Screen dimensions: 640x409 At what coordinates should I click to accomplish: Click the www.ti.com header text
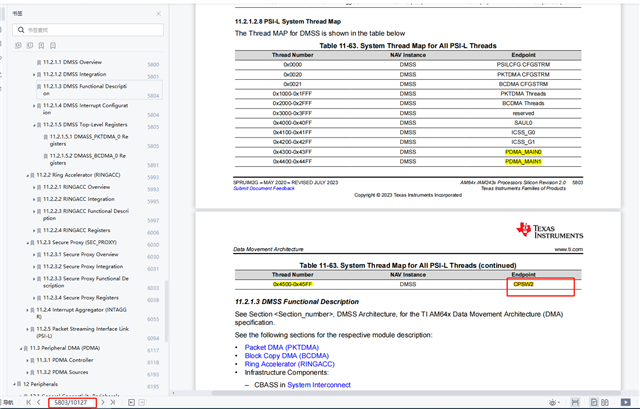click(569, 249)
